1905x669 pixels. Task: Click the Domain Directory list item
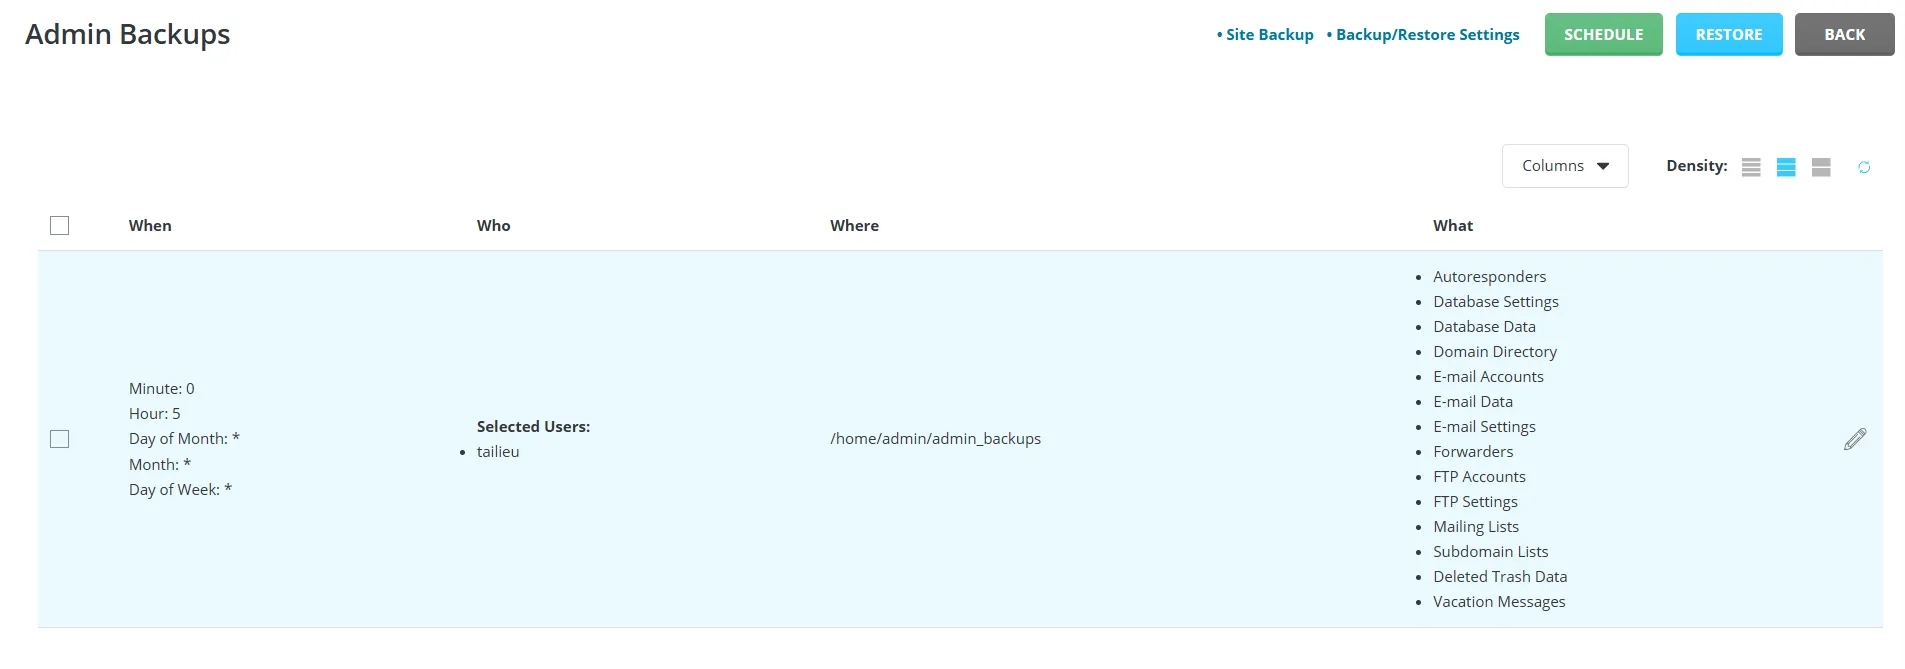(1494, 352)
